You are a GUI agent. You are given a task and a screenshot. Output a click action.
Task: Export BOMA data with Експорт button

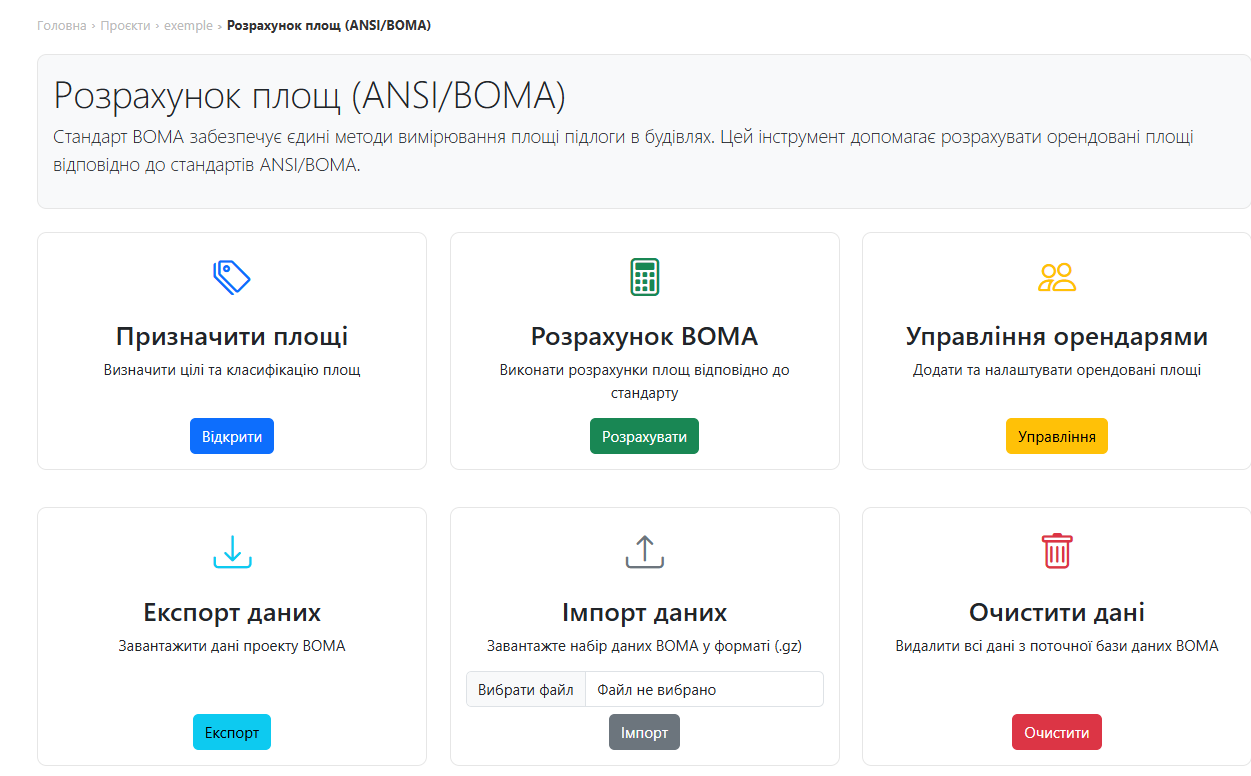pyautogui.click(x=232, y=732)
